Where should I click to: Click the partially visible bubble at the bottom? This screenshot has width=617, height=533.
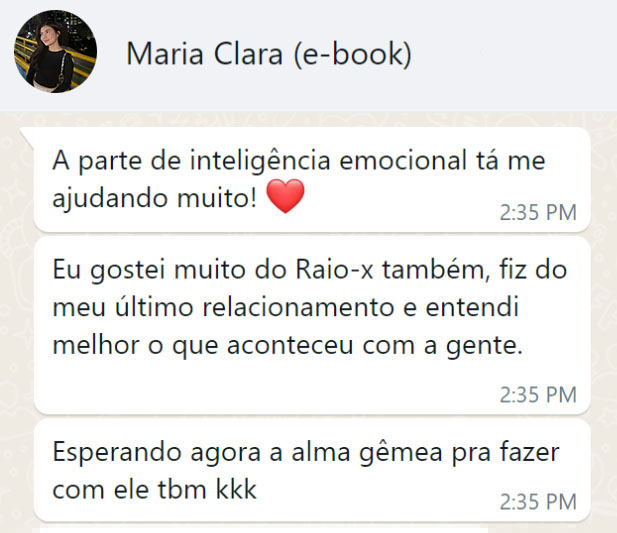[x=264, y=530]
